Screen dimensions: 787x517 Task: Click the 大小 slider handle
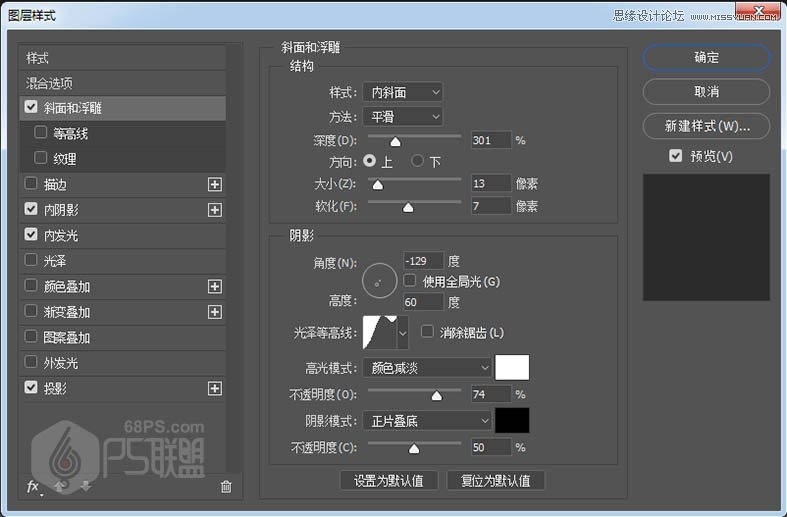[x=378, y=185]
